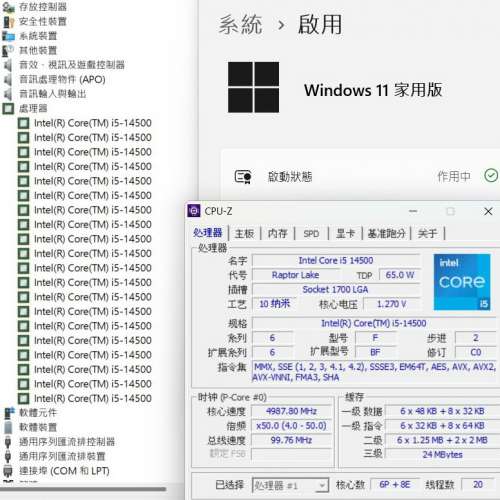Click the 代号 value Raptor Lake
The width and height of the screenshot is (500, 500).
pos(295,275)
